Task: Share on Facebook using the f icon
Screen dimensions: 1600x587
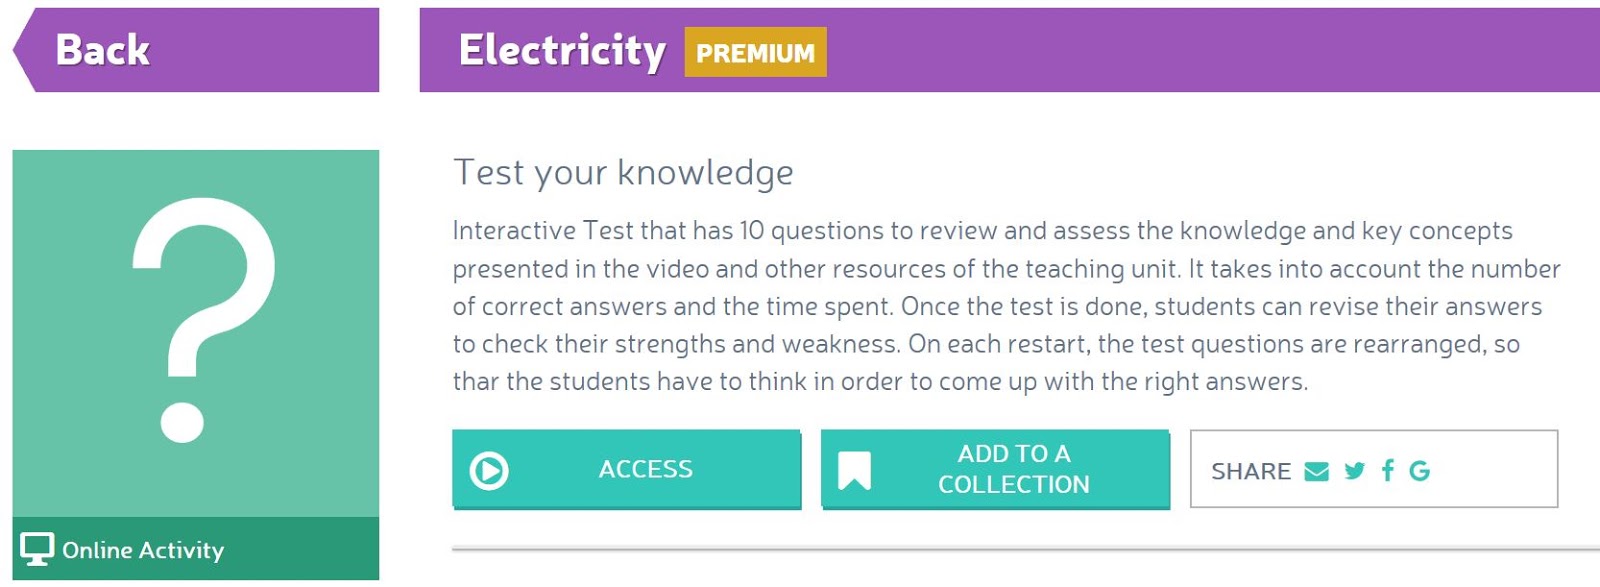Action: click(1388, 470)
